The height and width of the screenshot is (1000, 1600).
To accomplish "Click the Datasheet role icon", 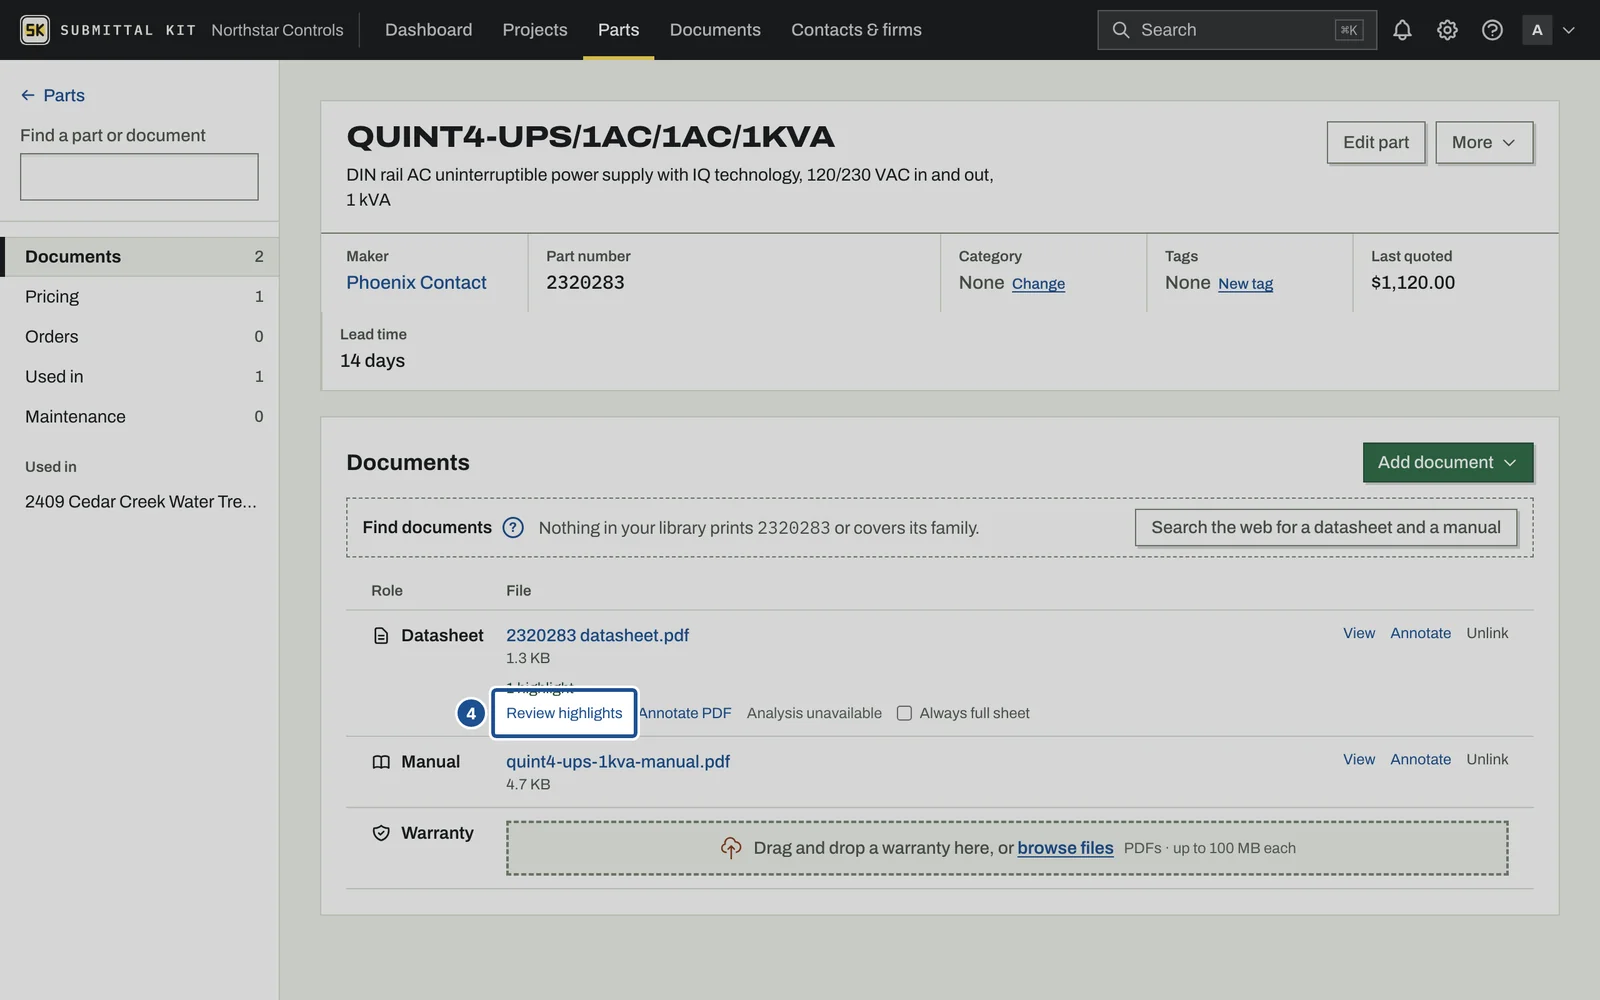I will tap(381, 636).
